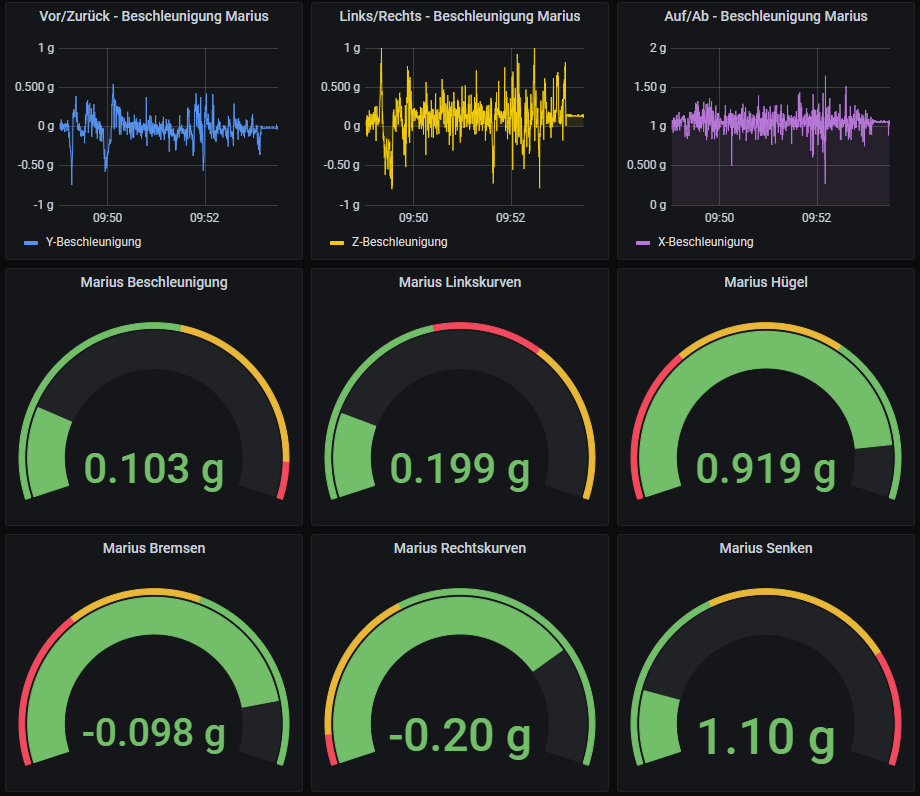Click the 0.103 g gauge value
The height and width of the screenshot is (796, 920).
click(154, 469)
